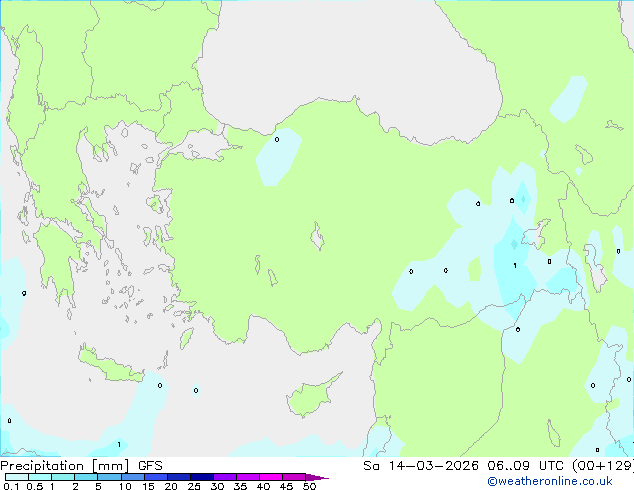Click the island of Crete on the map

110,365
